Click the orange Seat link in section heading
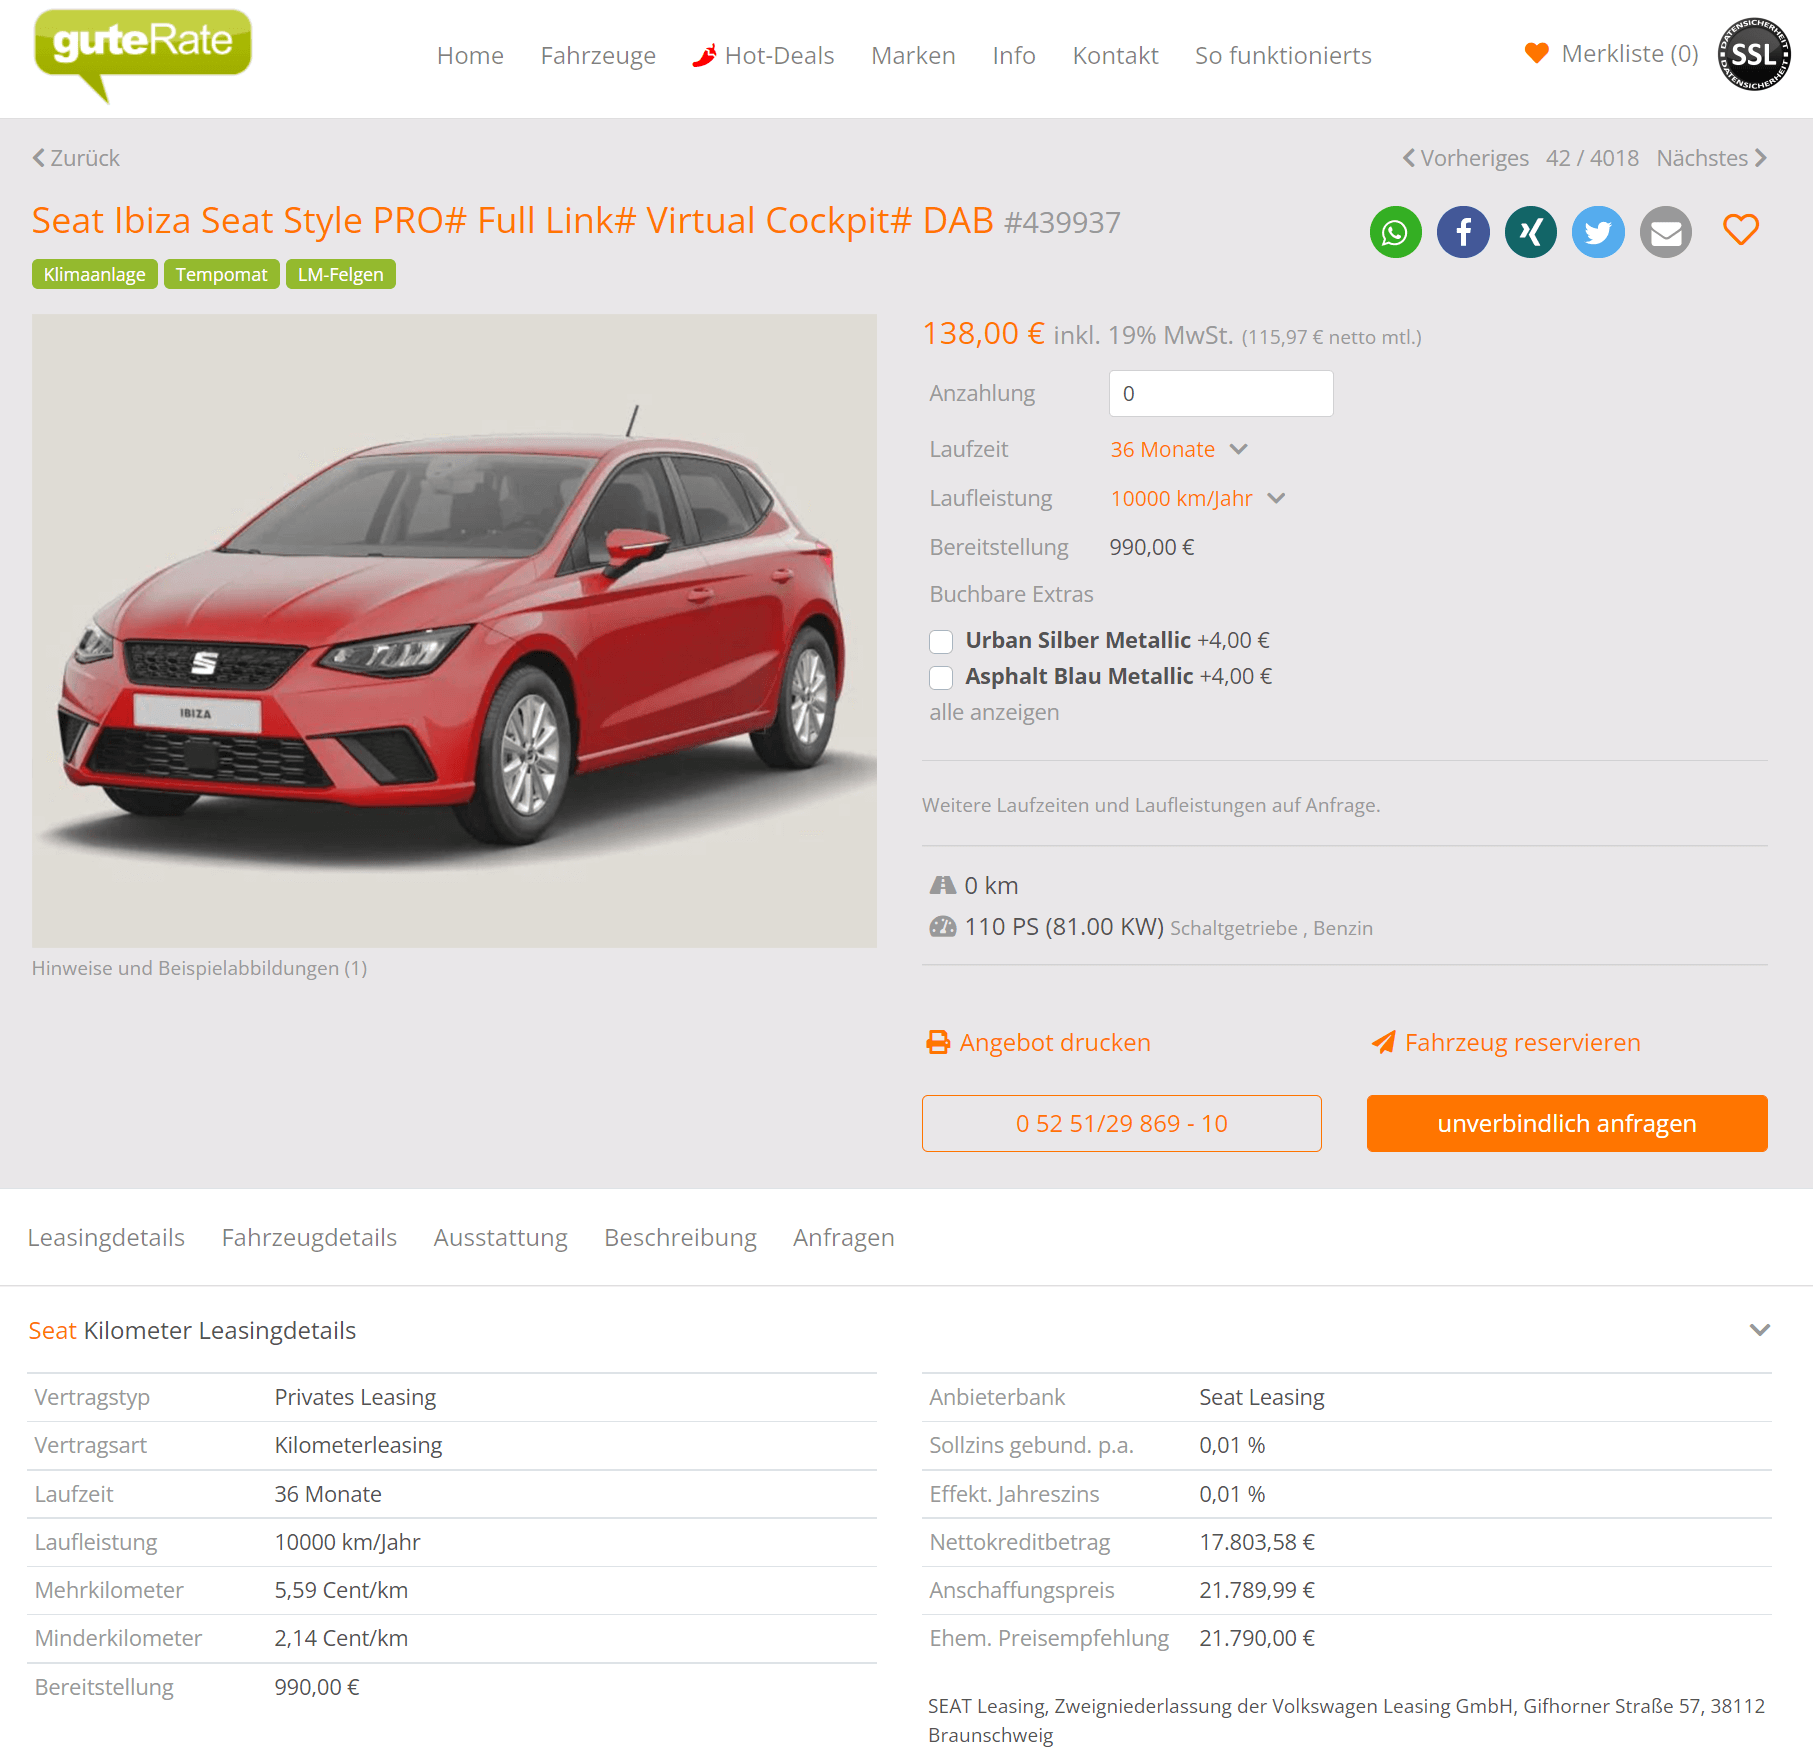The image size is (1813, 1762). click(52, 1331)
